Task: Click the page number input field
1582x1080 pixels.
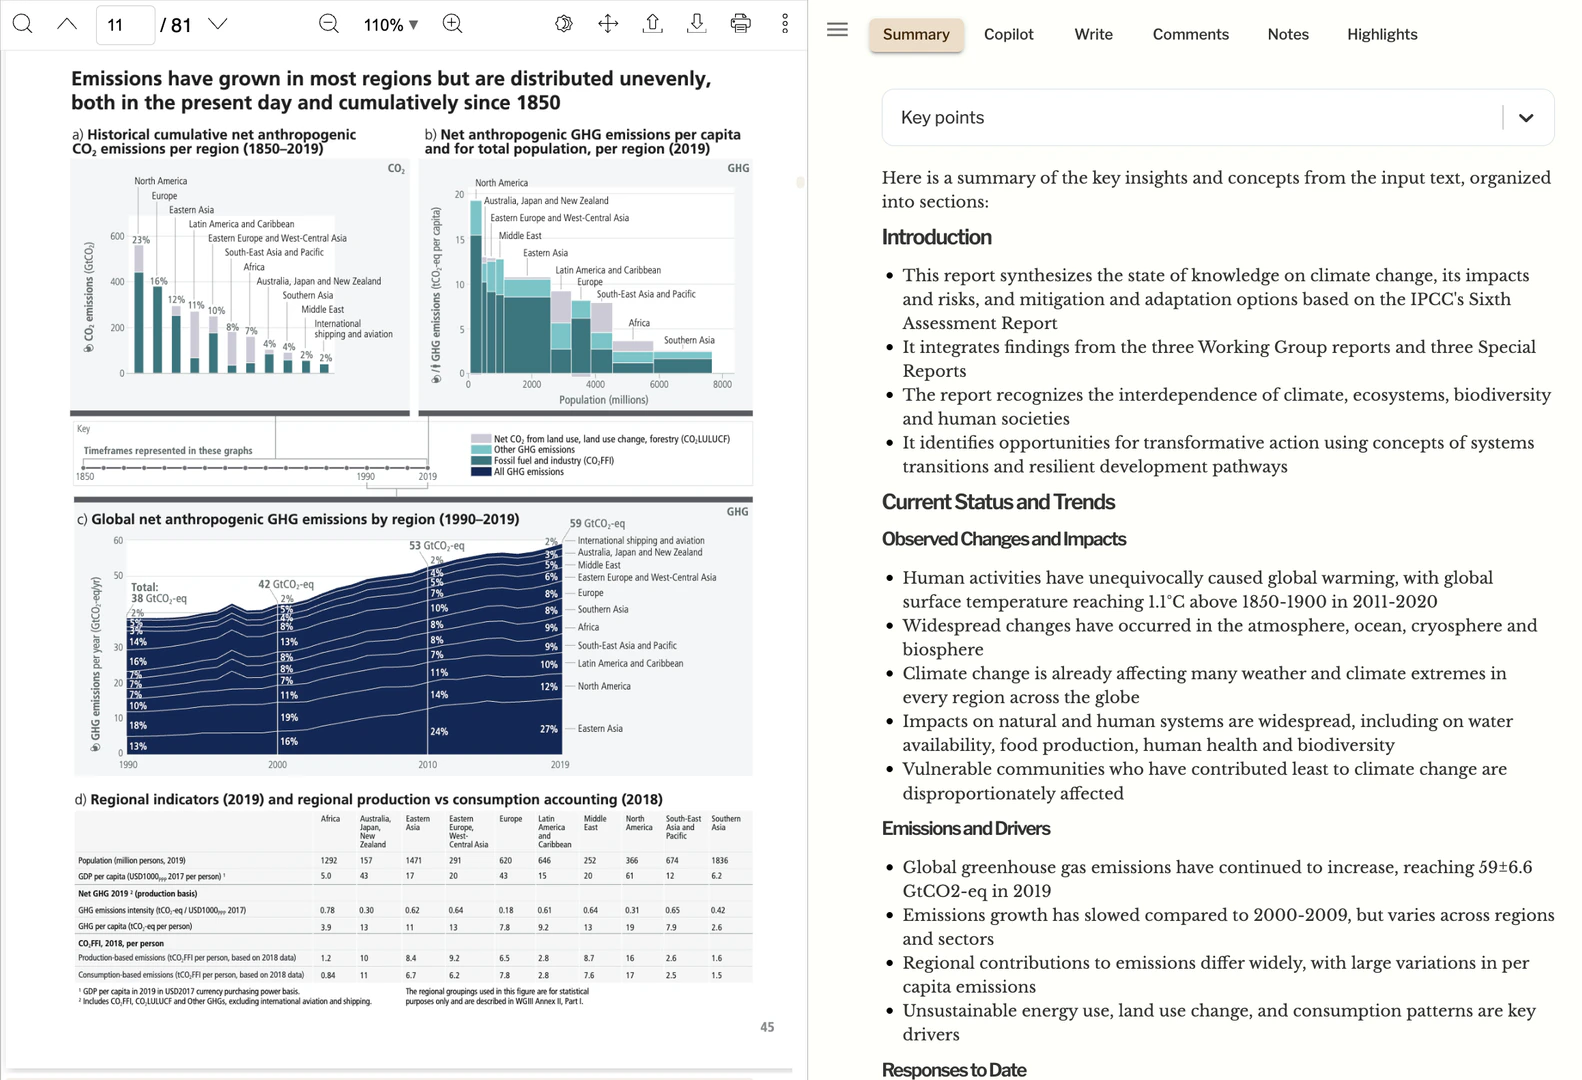Action: coord(125,25)
